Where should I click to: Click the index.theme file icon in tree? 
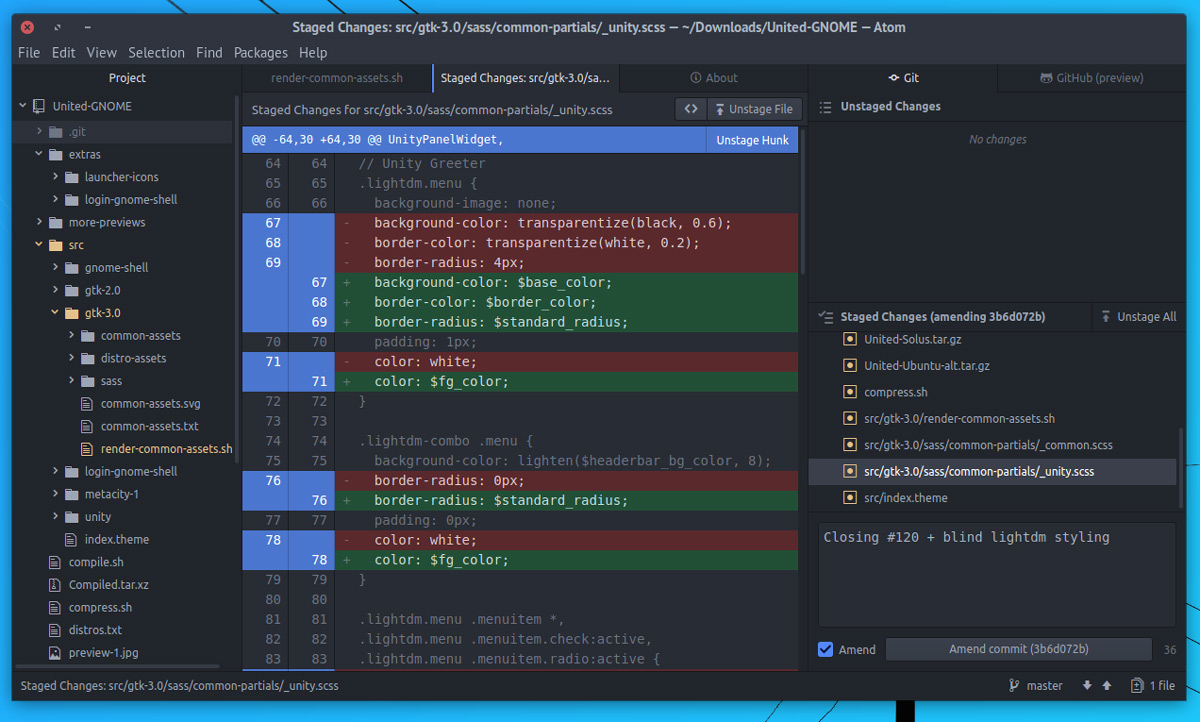(71, 539)
